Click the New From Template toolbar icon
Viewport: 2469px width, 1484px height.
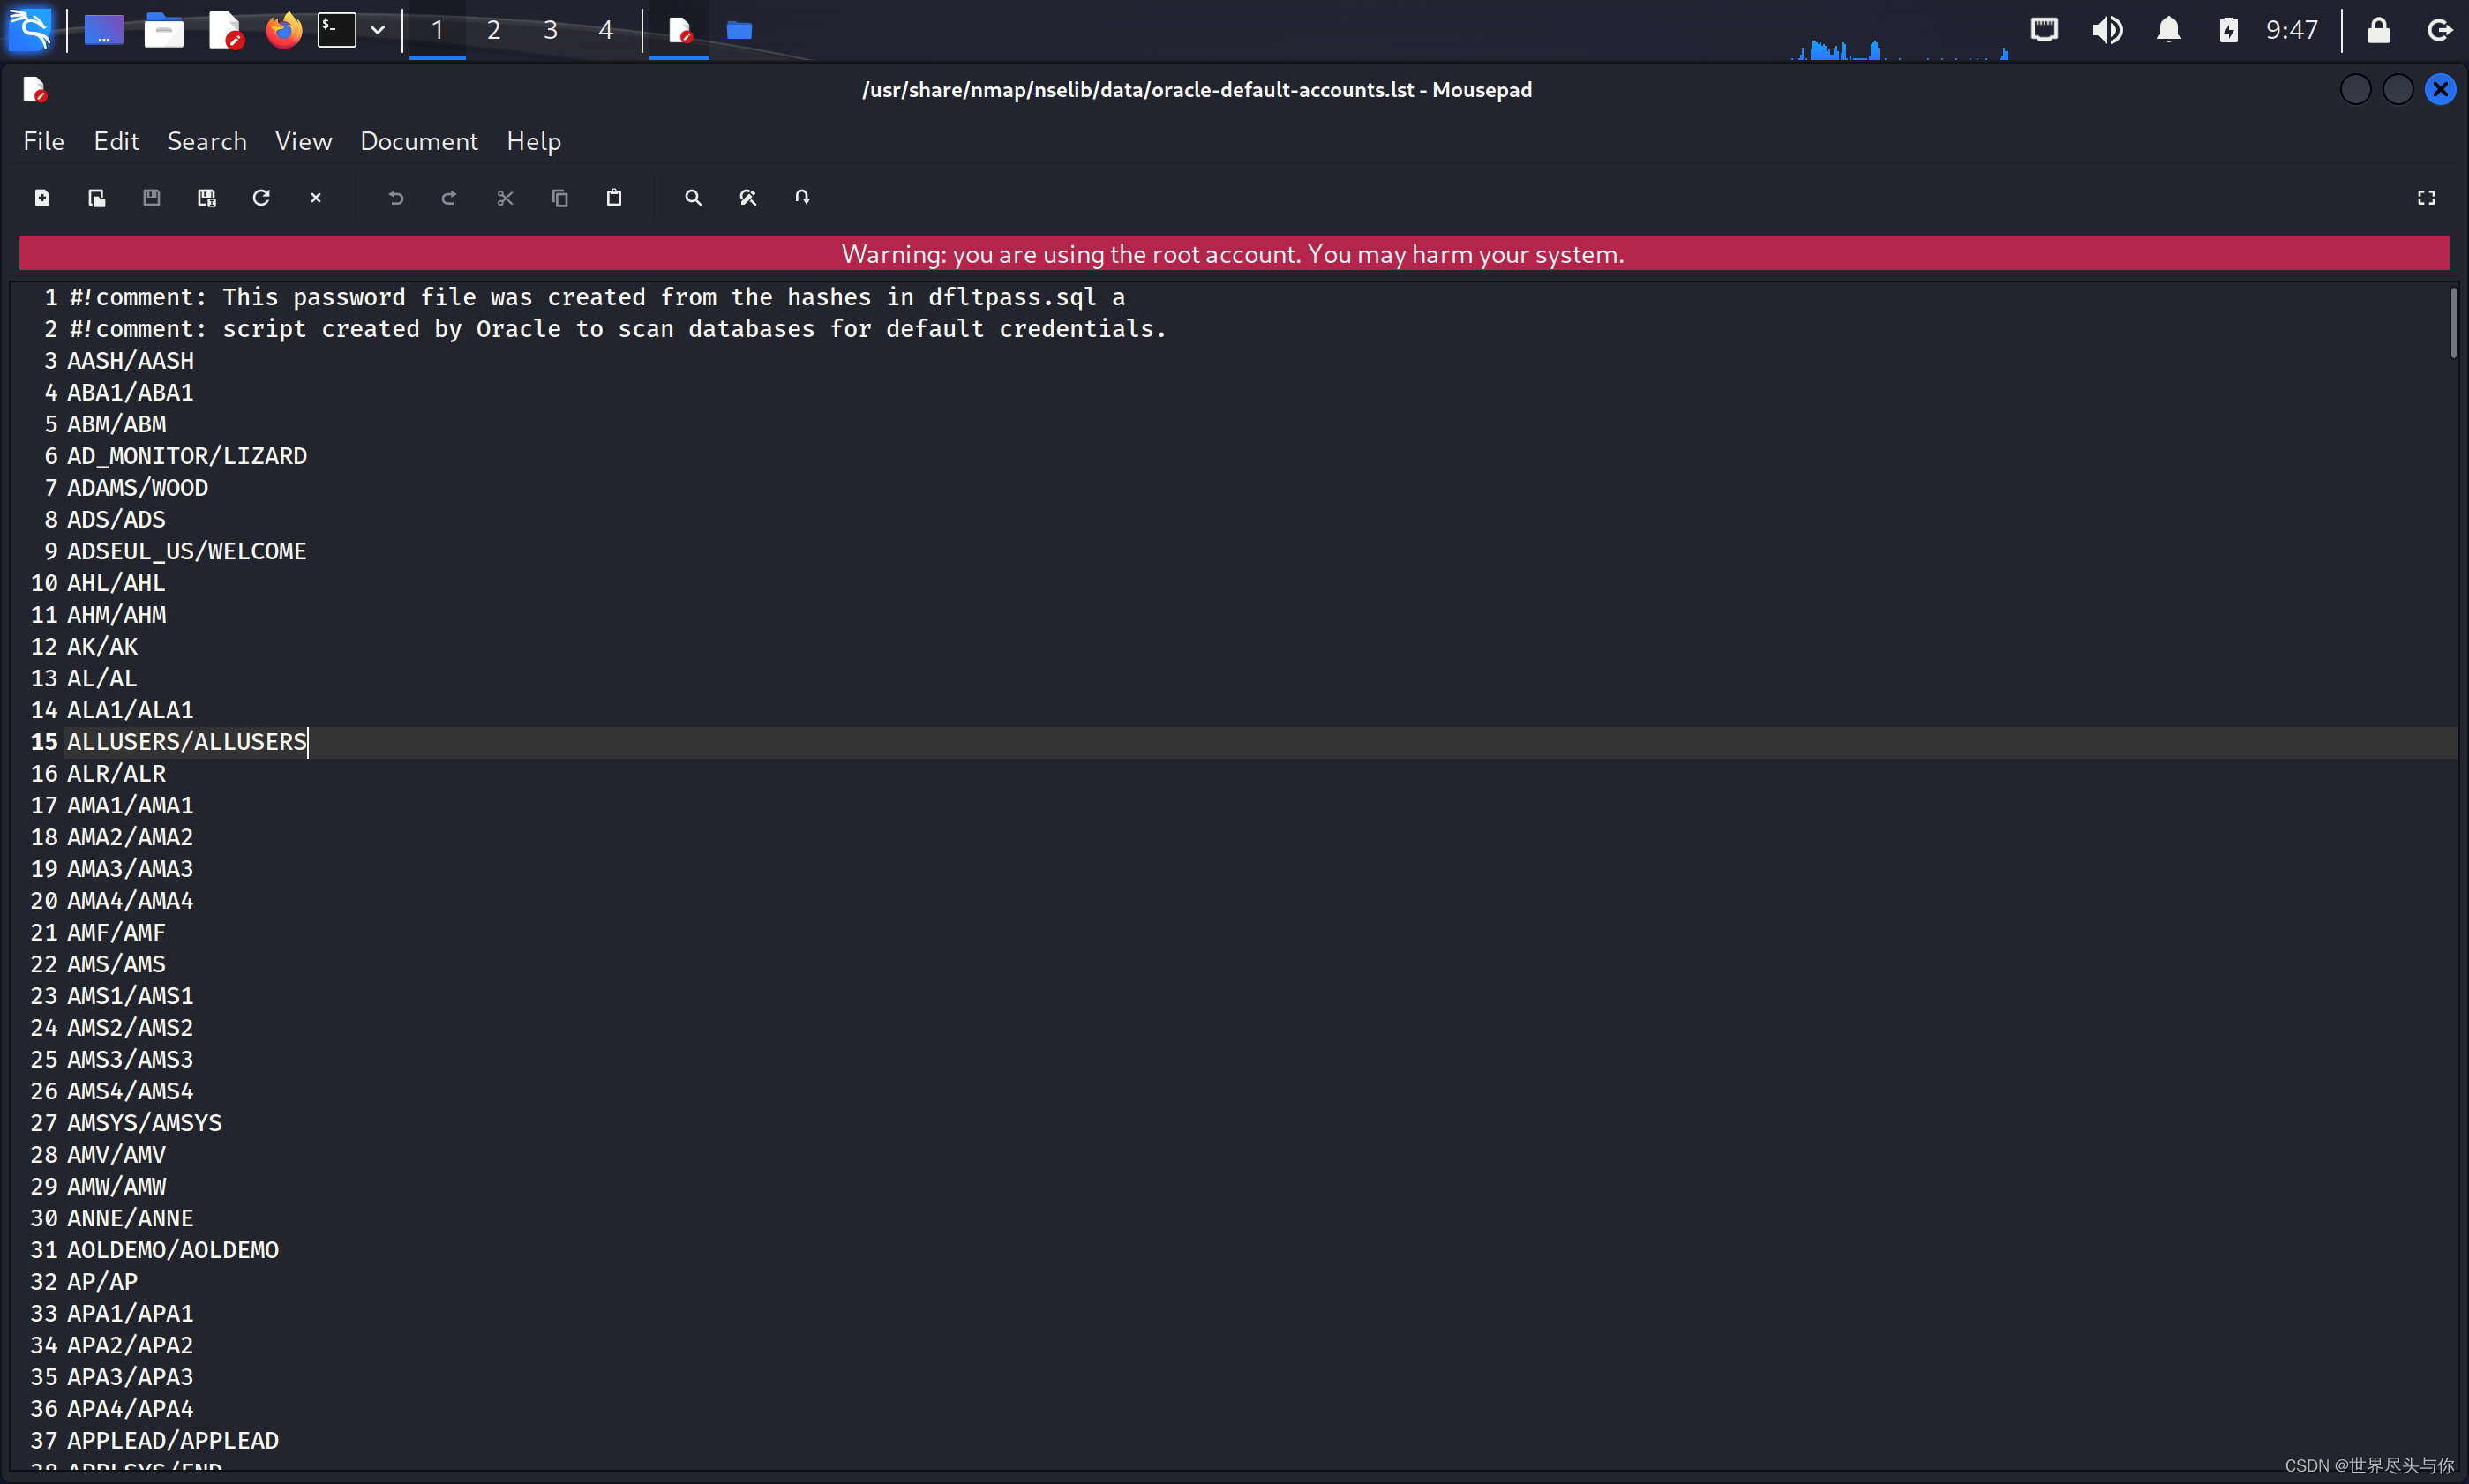[x=97, y=198]
